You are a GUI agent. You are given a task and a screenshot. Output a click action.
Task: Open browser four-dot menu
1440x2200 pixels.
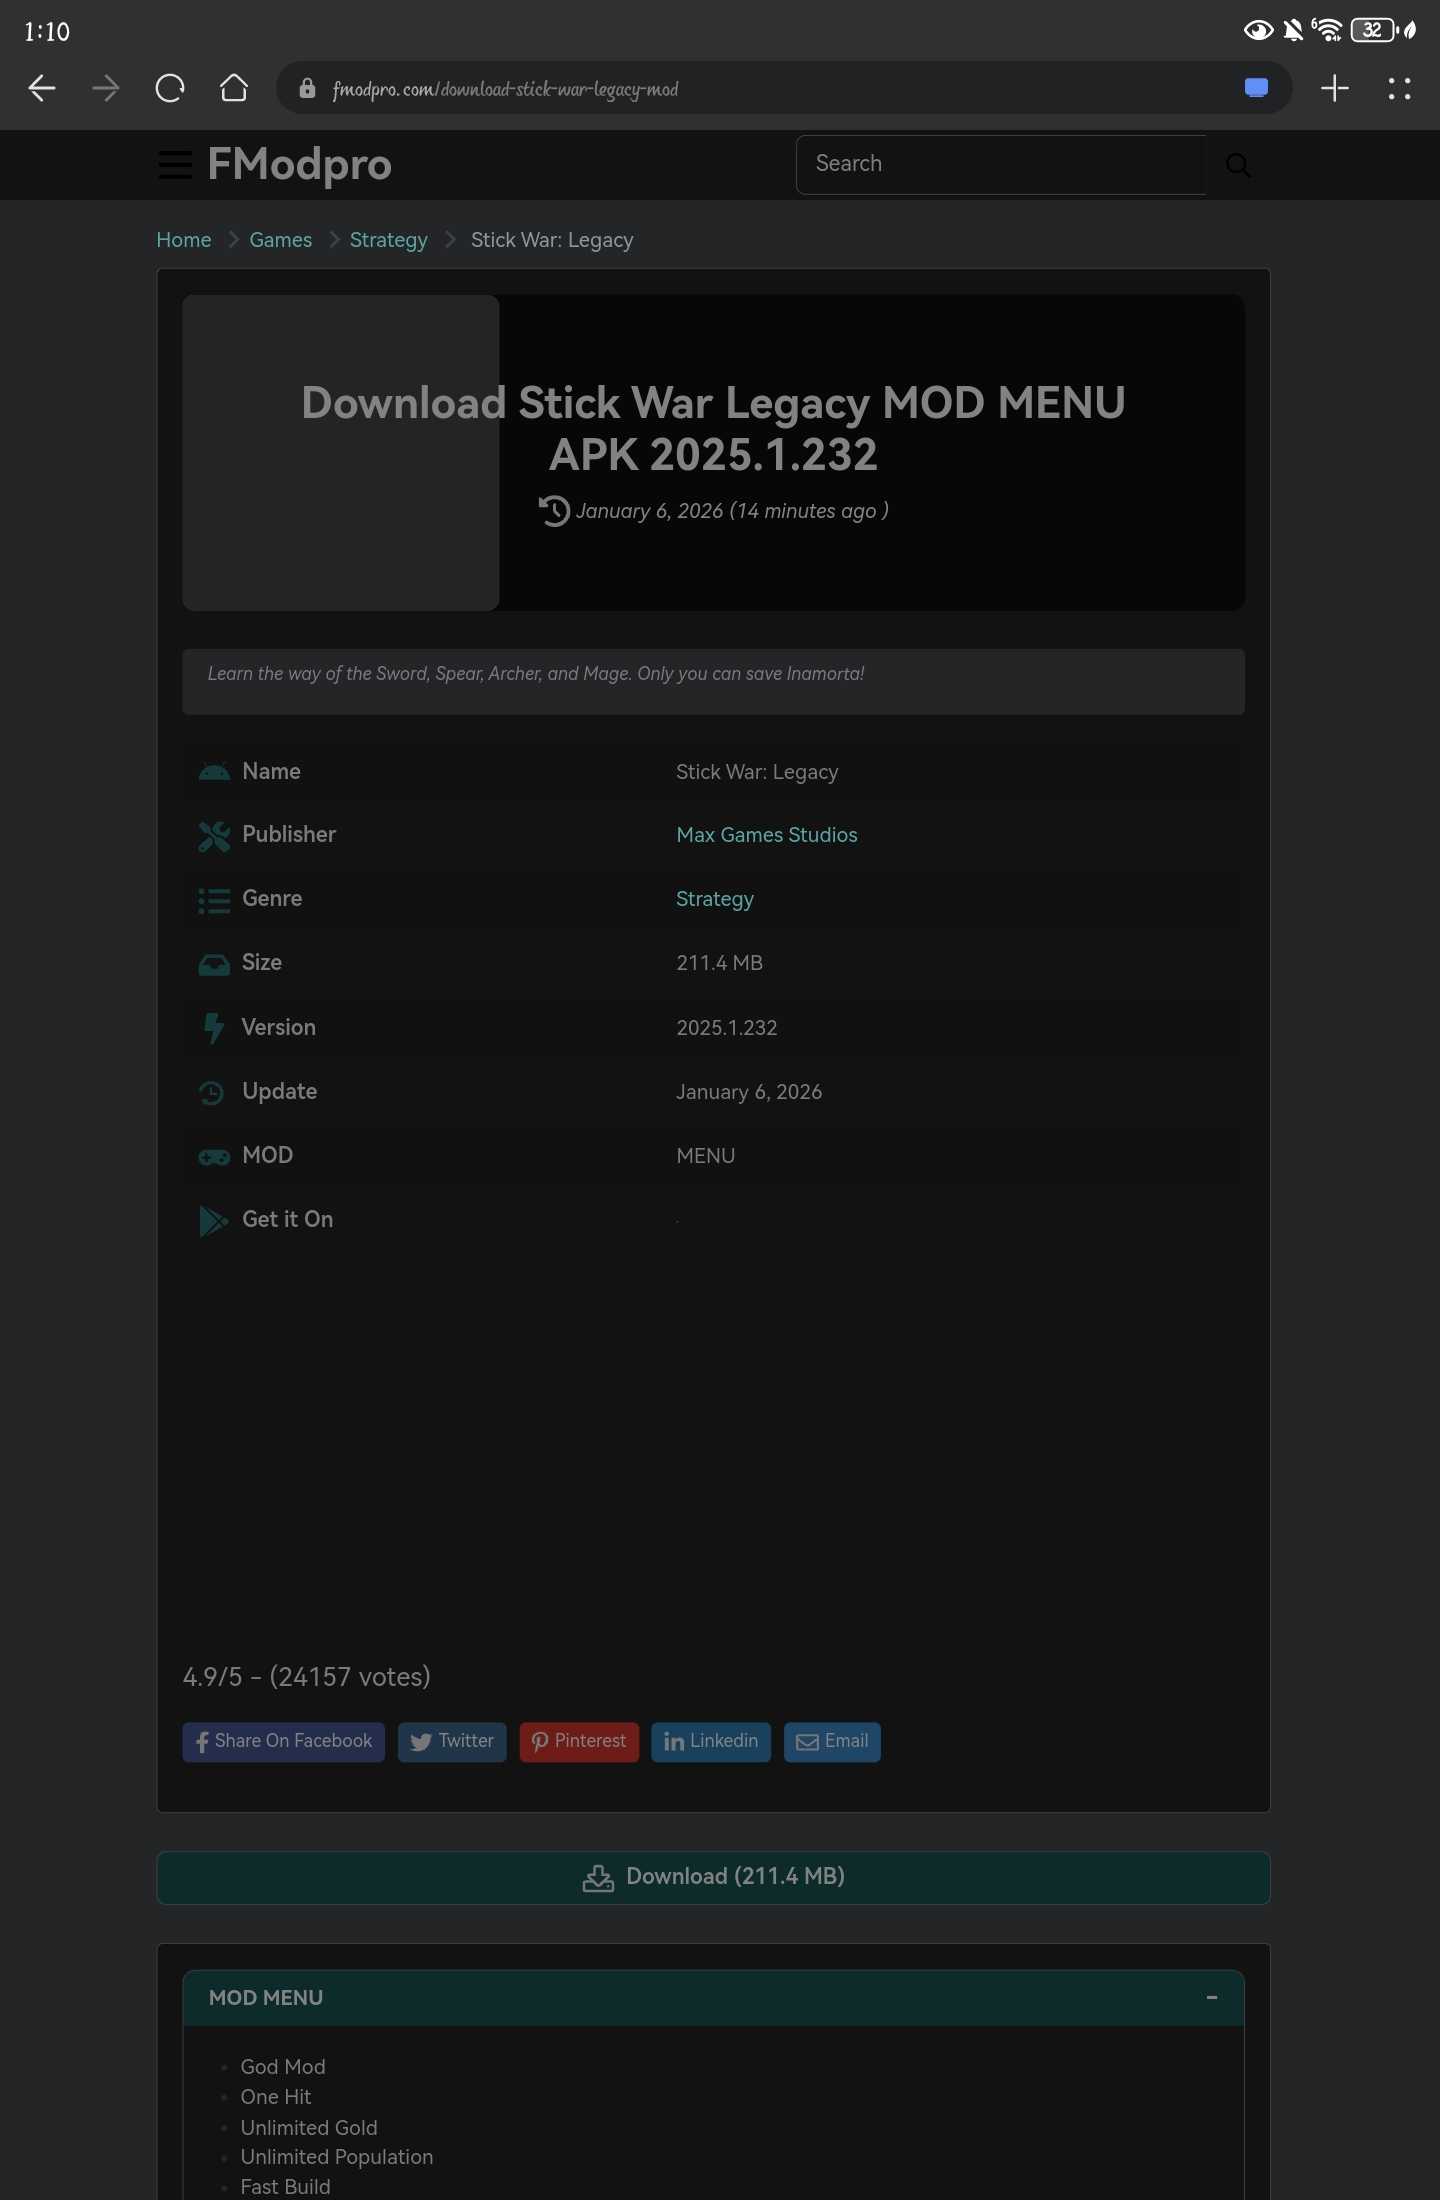(x=1399, y=89)
